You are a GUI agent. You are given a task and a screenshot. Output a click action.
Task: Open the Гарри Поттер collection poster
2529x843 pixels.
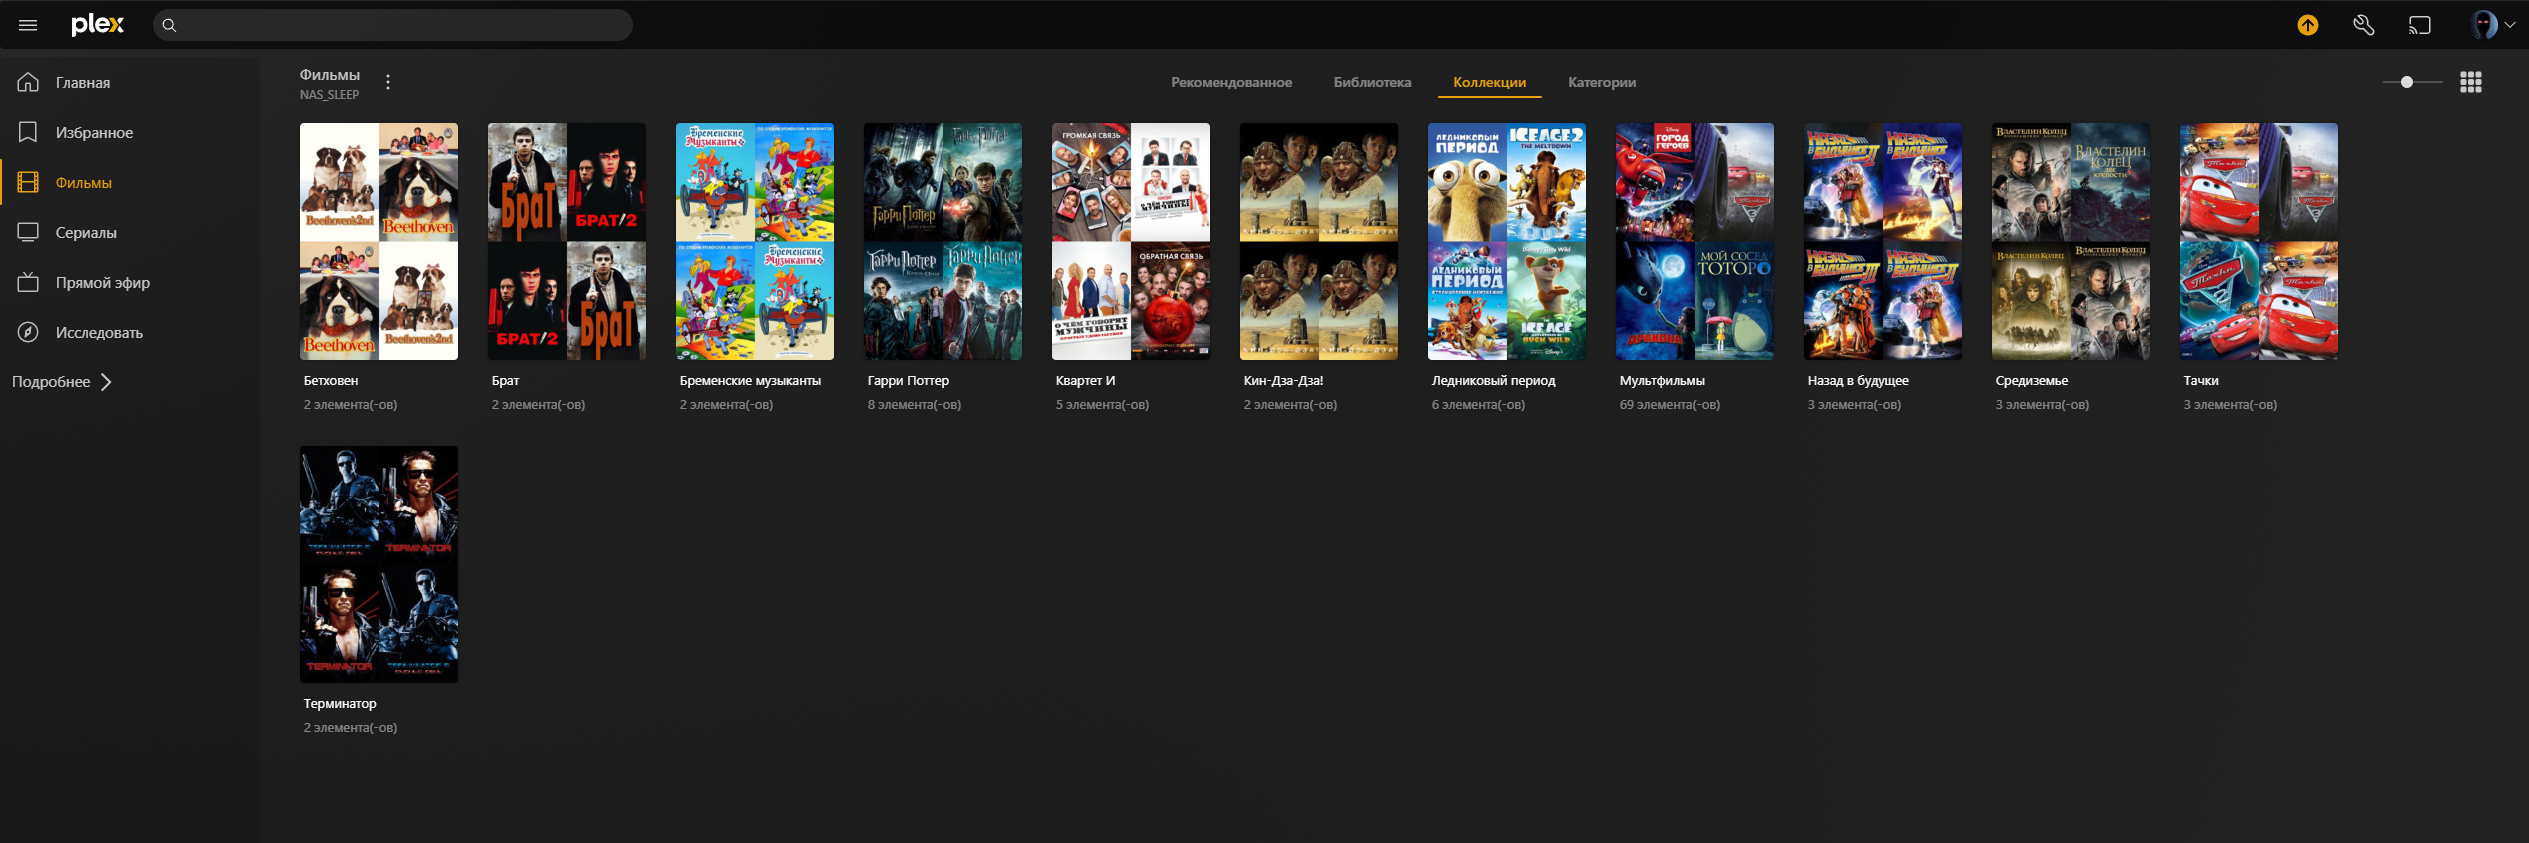(943, 241)
